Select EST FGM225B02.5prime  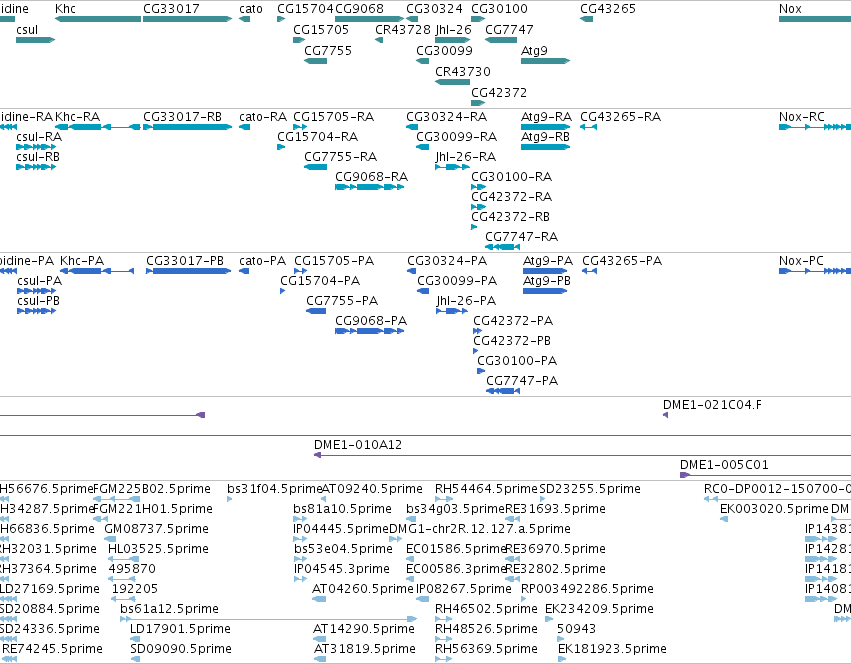117,499
